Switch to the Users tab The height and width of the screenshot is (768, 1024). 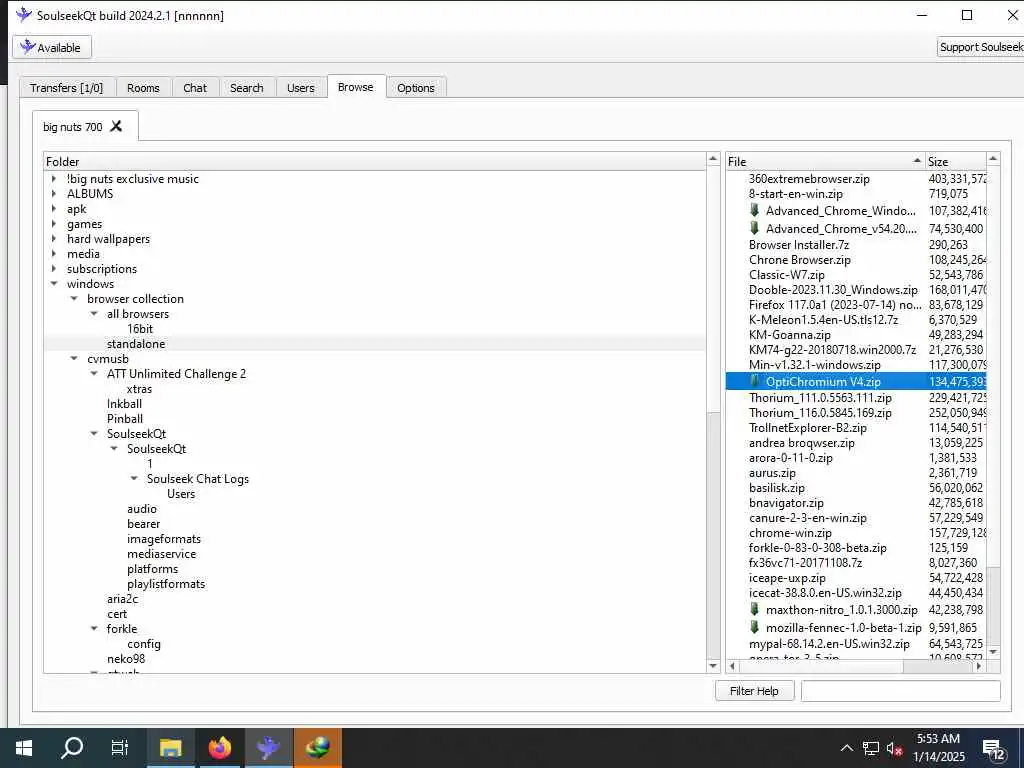coord(300,88)
